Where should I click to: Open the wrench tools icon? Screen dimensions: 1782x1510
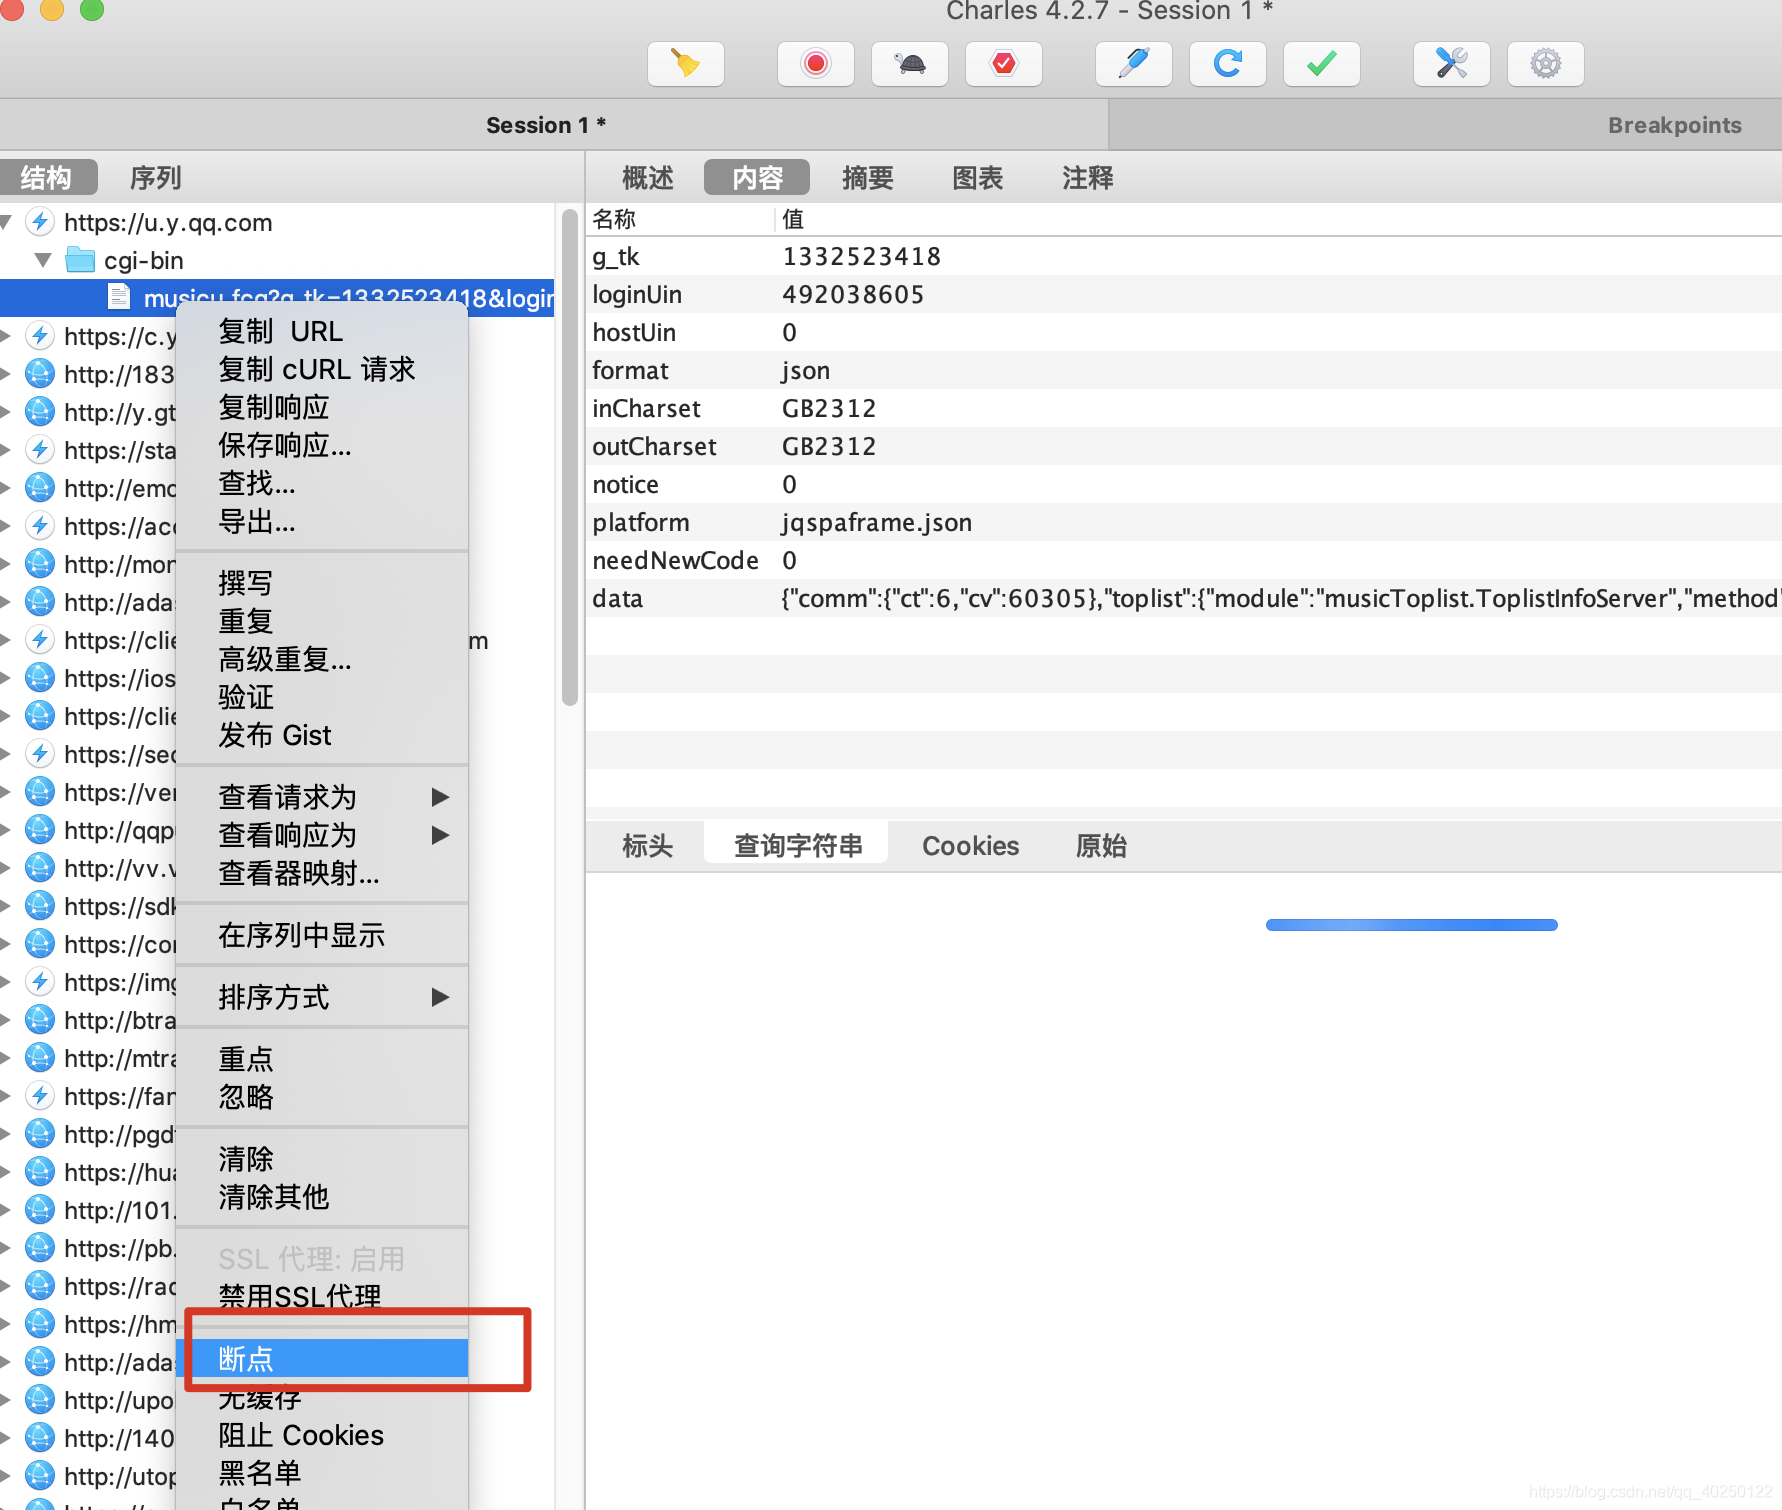tap(1452, 64)
